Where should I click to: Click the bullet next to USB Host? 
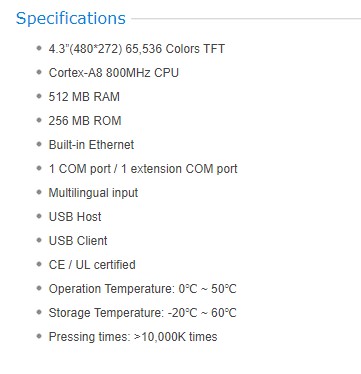click(x=39, y=216)
